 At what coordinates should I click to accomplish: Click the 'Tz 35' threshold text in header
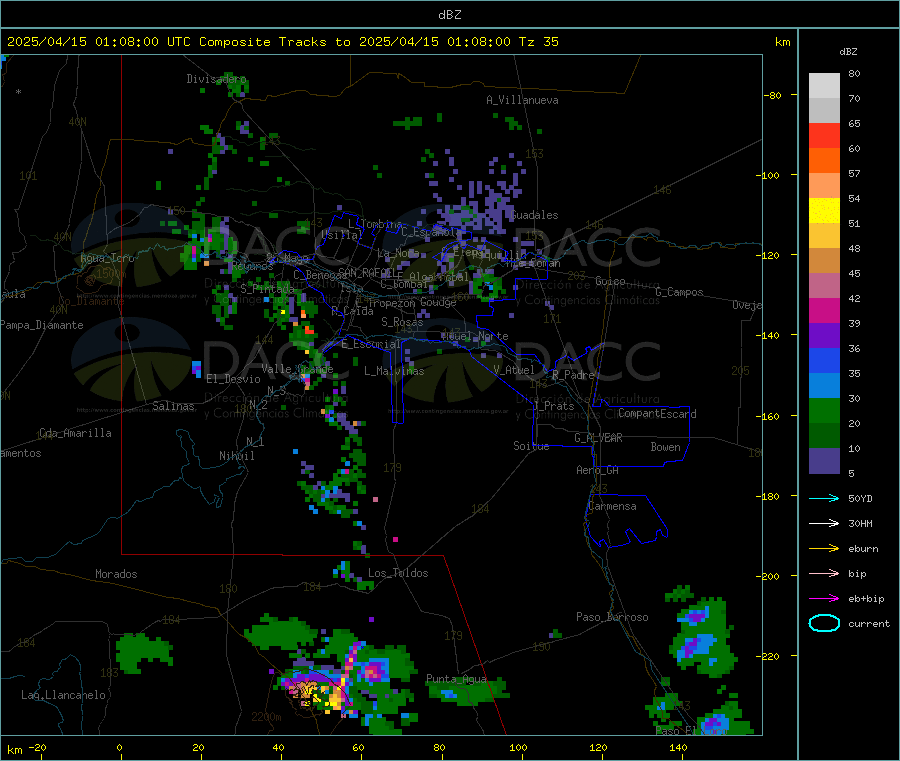pyautogui.click(x=538, y=42)
